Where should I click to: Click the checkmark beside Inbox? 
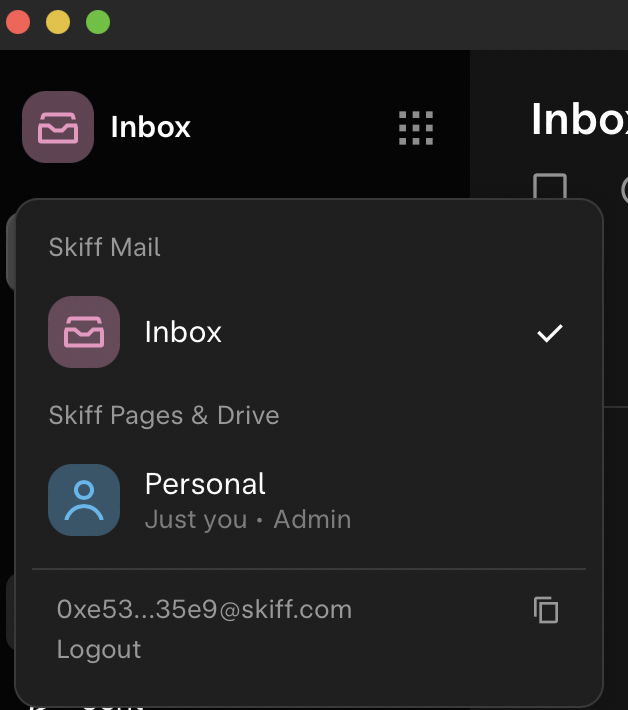(x=550, y=333)
